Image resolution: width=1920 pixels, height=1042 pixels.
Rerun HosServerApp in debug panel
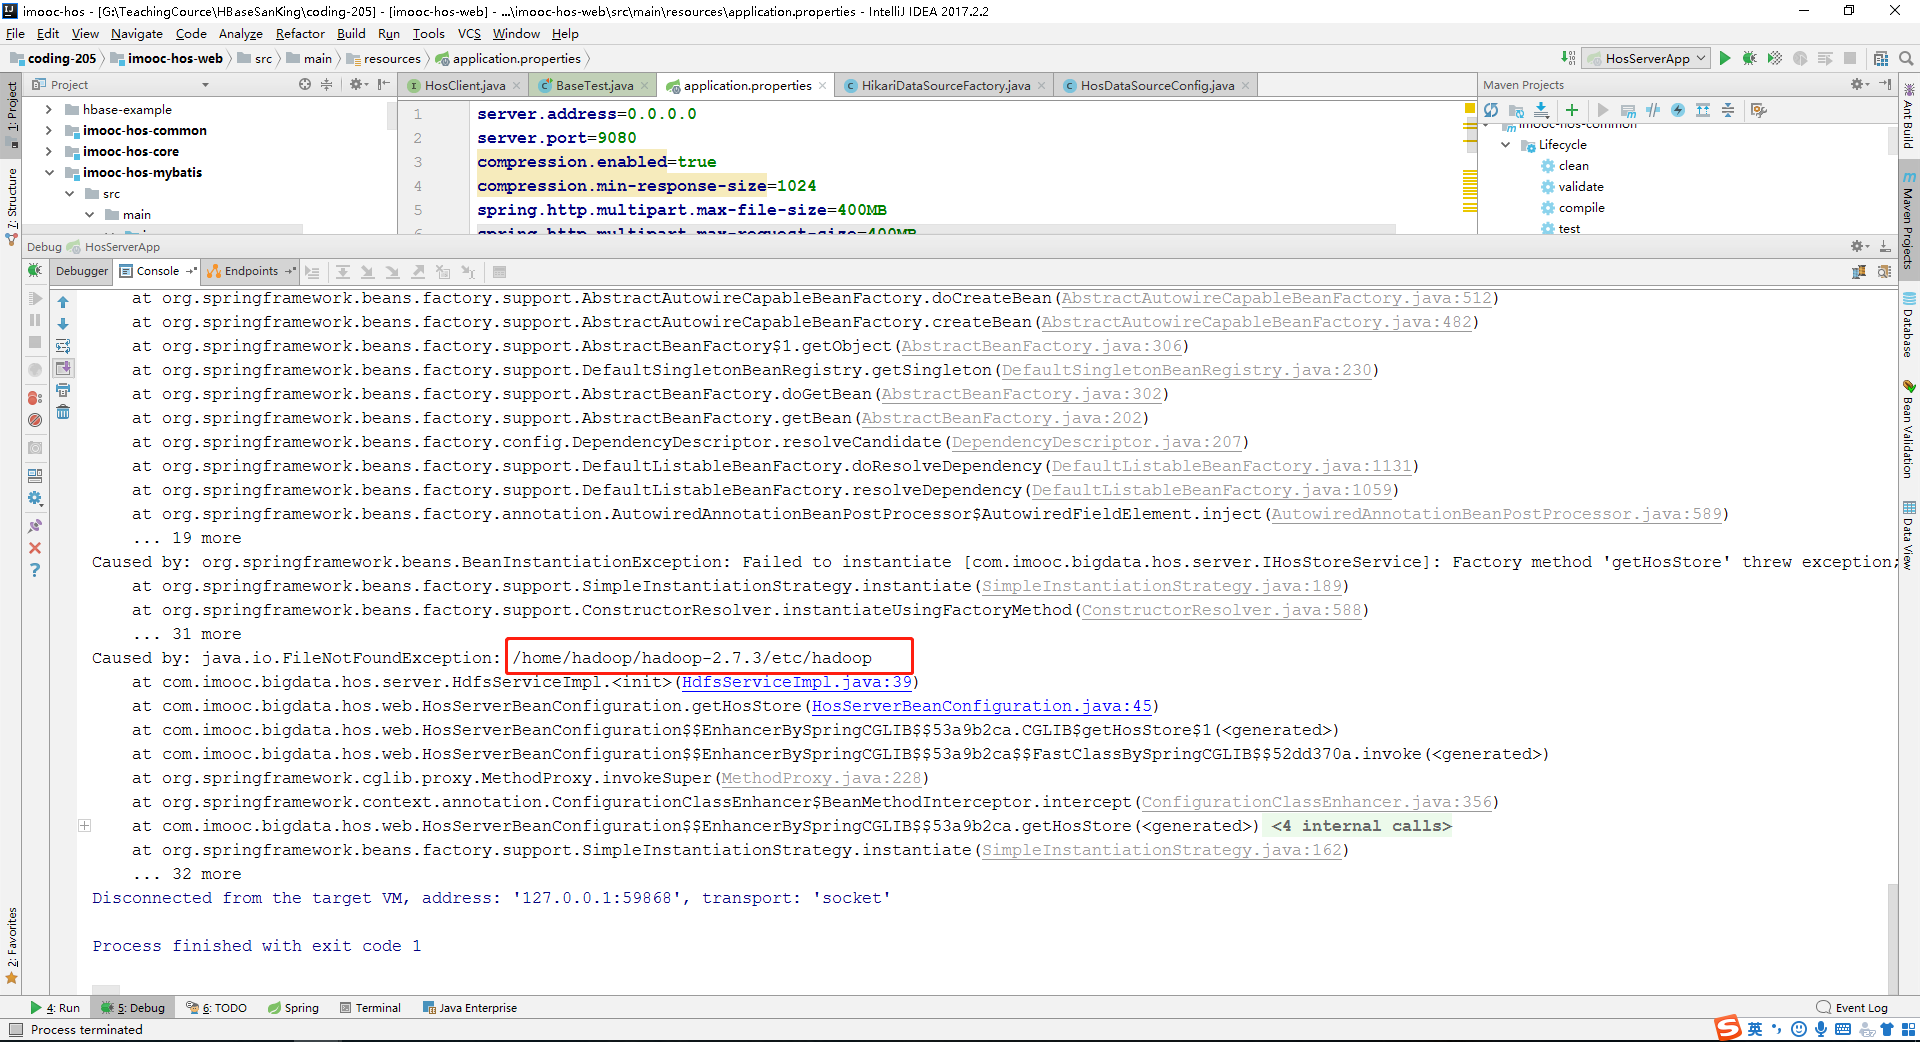[x=35, y=271]
